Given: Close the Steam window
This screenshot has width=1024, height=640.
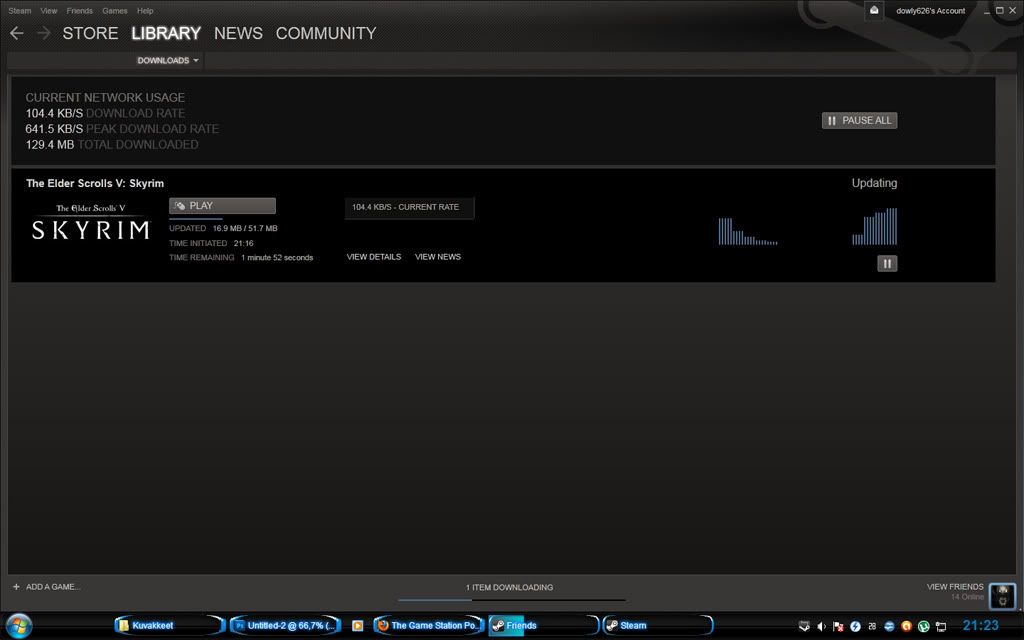Looking at the screenshot, I should (x=1012, y=10).
